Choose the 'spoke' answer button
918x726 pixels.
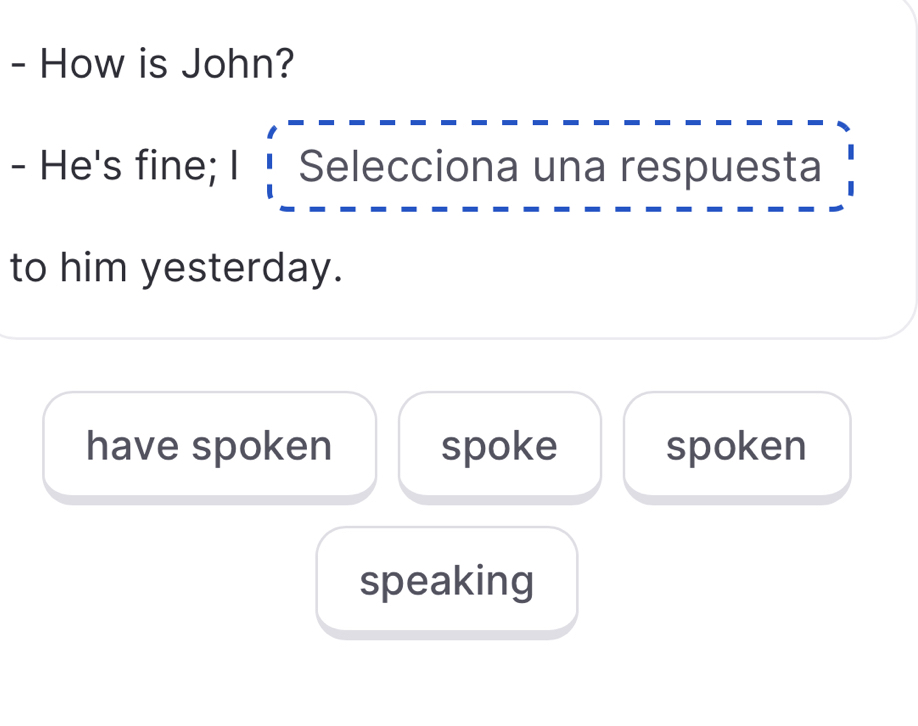click(x=499, y=445)
